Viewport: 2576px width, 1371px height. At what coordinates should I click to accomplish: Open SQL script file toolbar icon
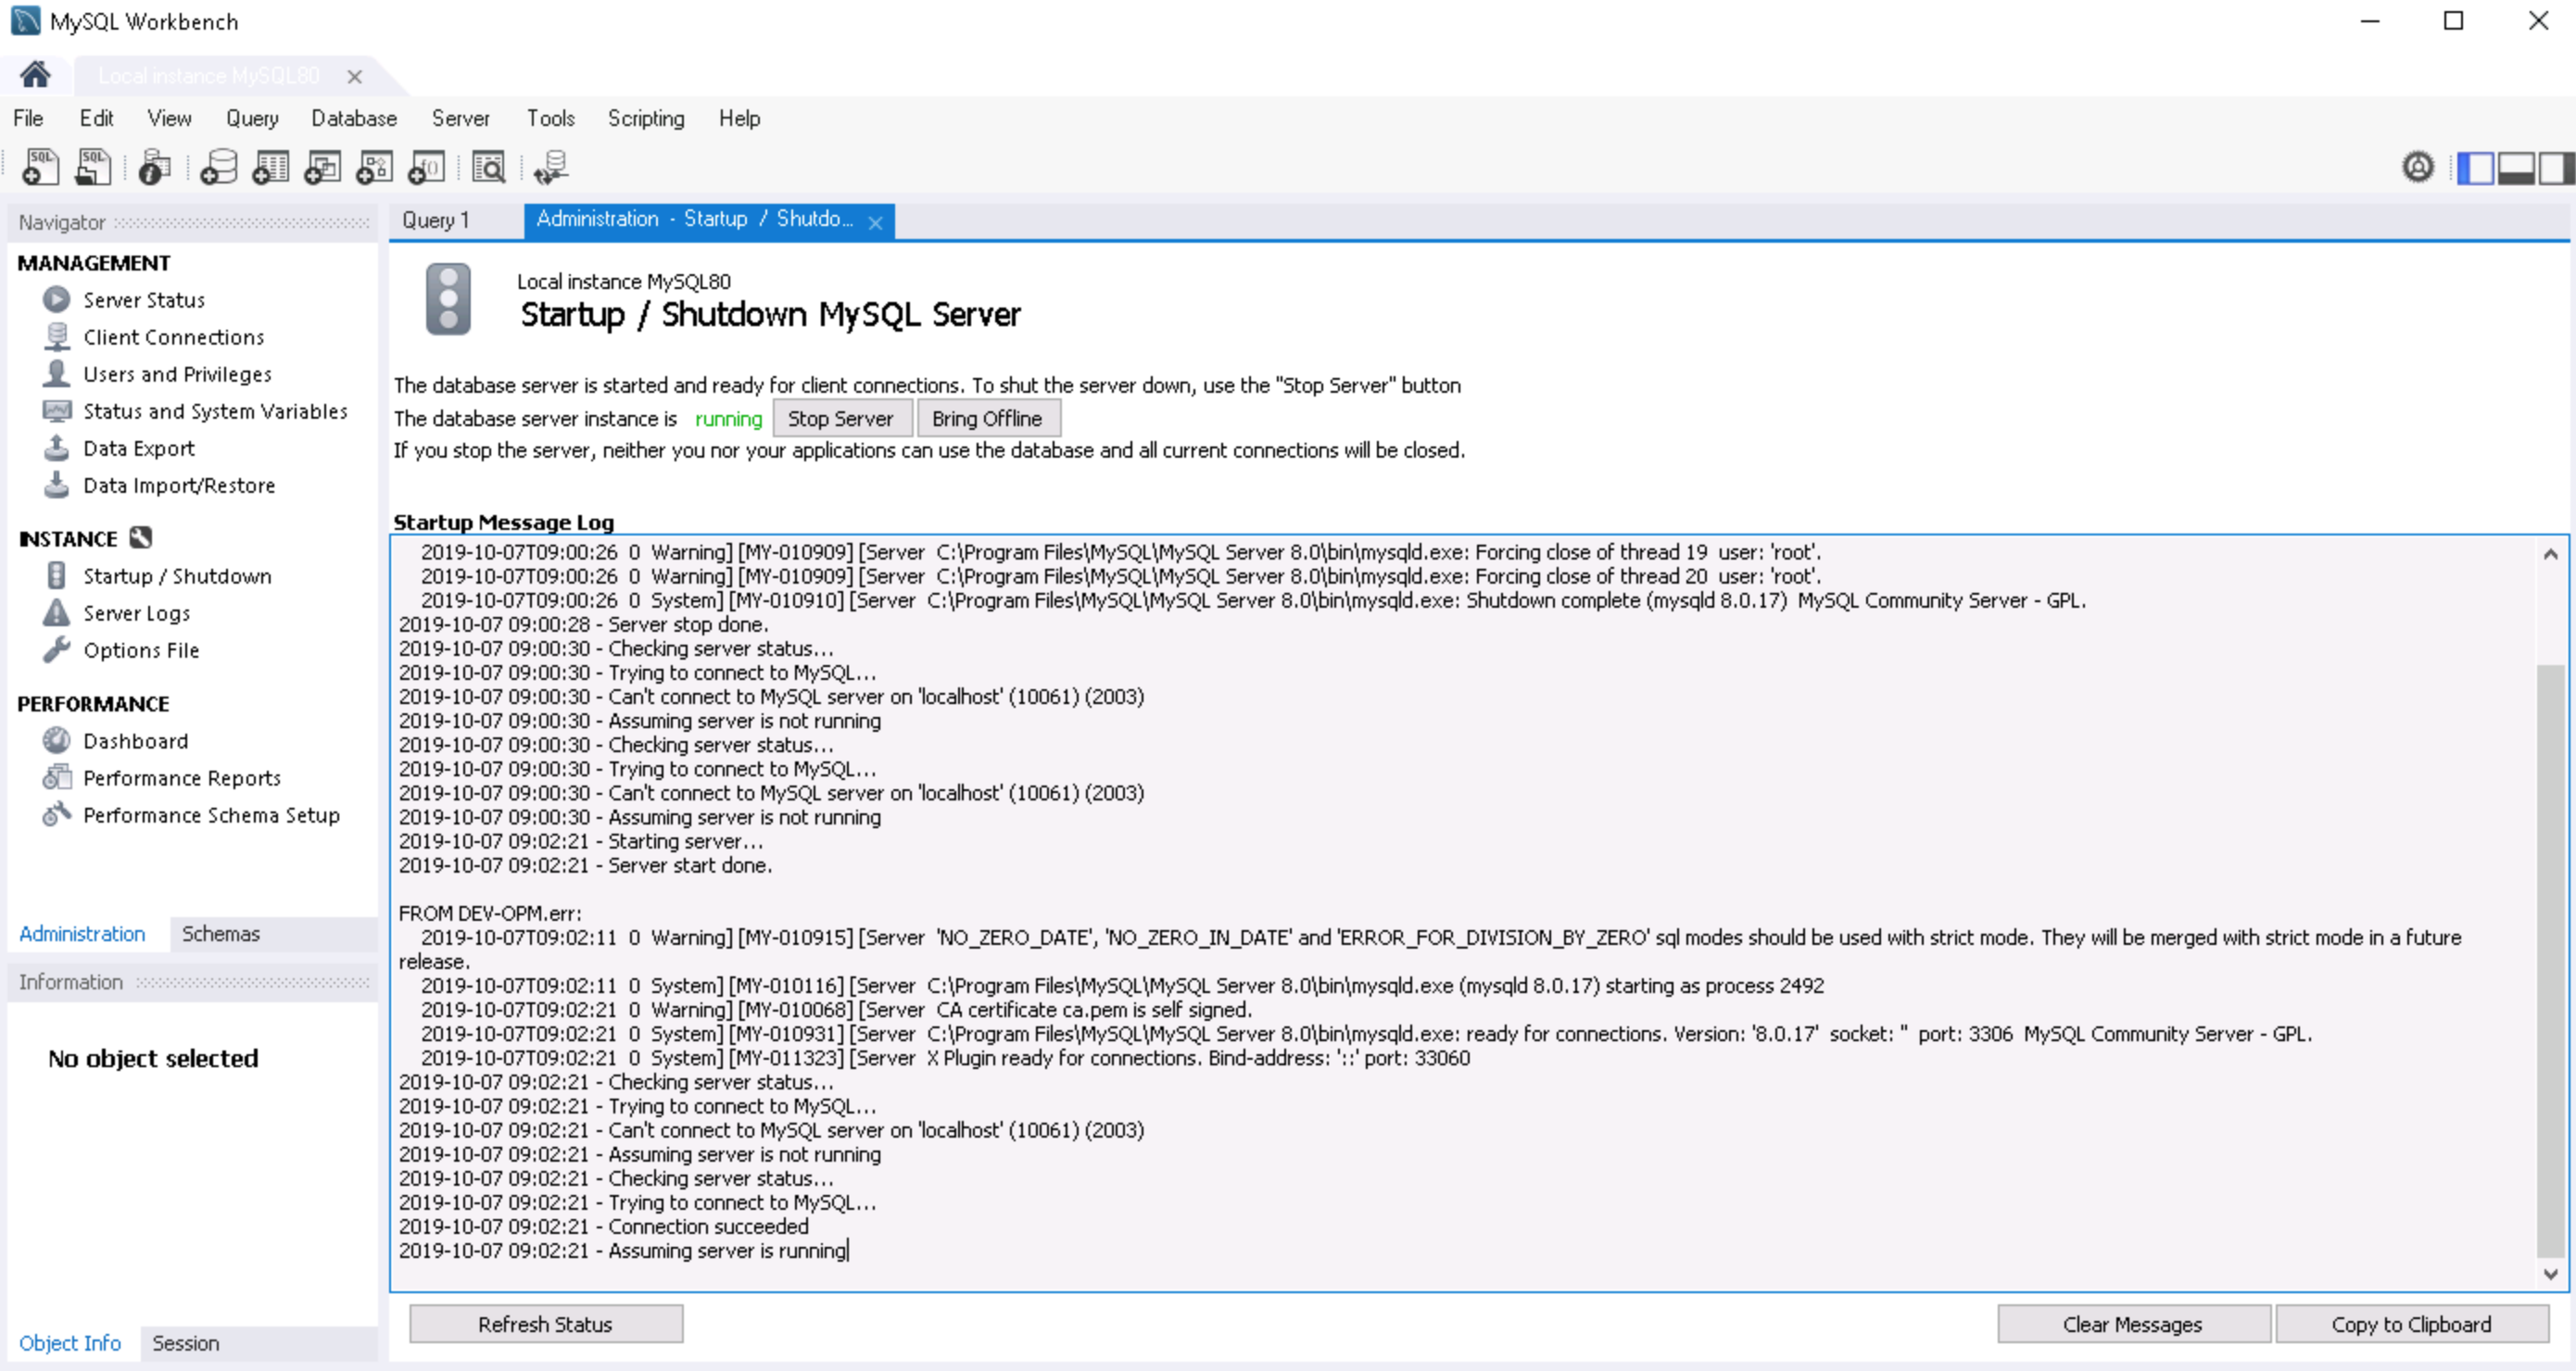click(x=93, y=167)
